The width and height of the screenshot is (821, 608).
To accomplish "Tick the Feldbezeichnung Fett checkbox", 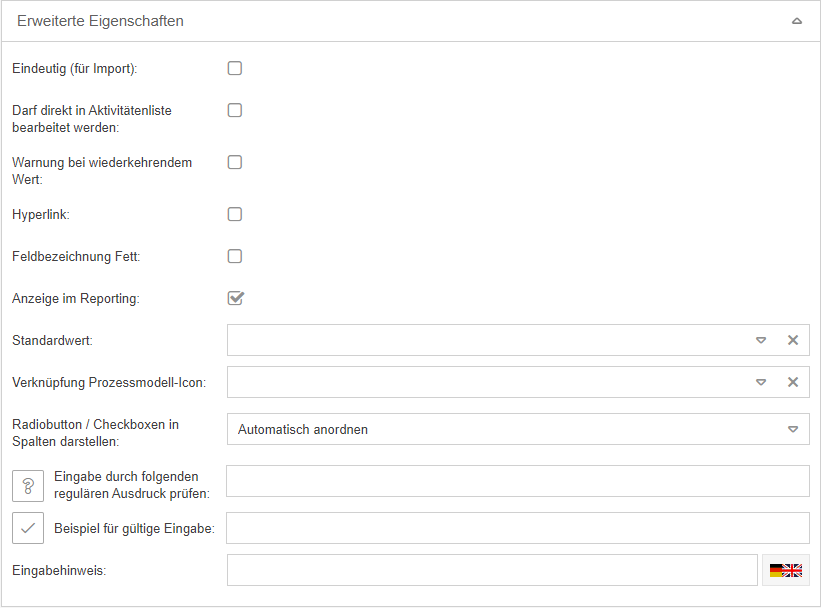I will (235, 256).
